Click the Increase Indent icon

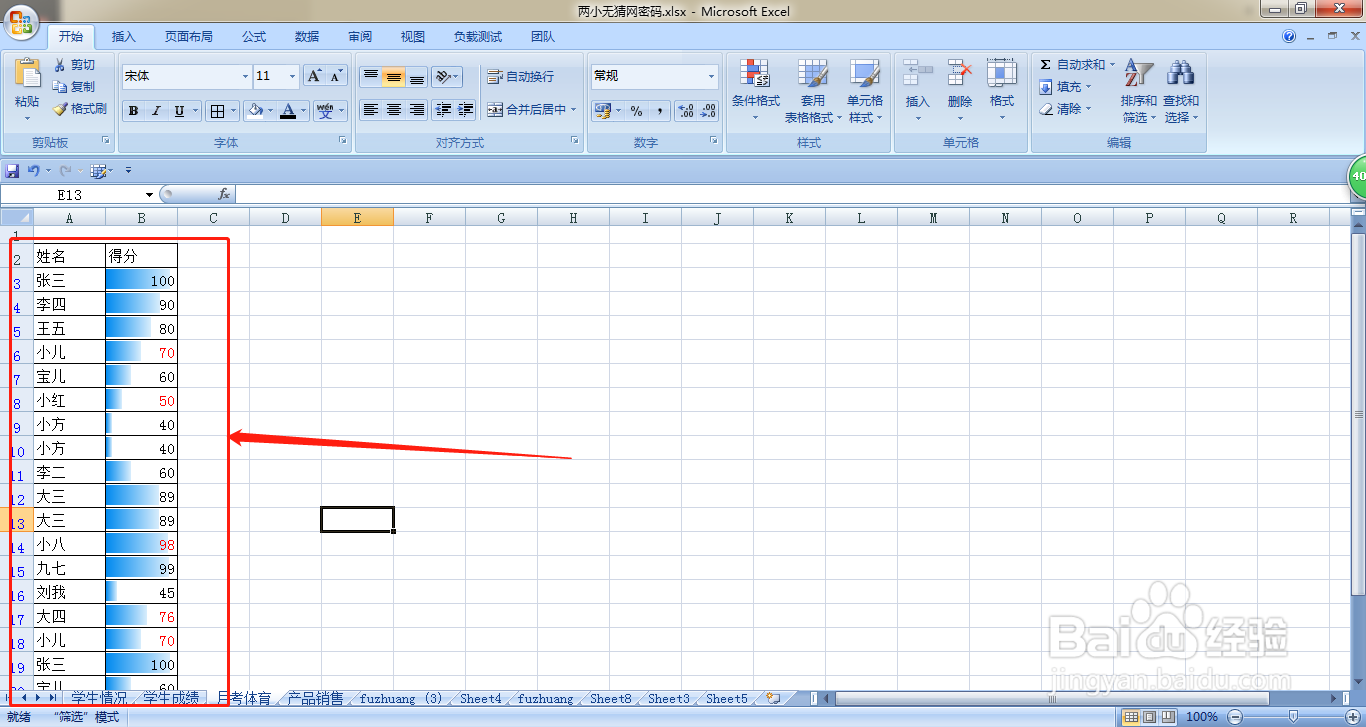(x=465, y=110)
